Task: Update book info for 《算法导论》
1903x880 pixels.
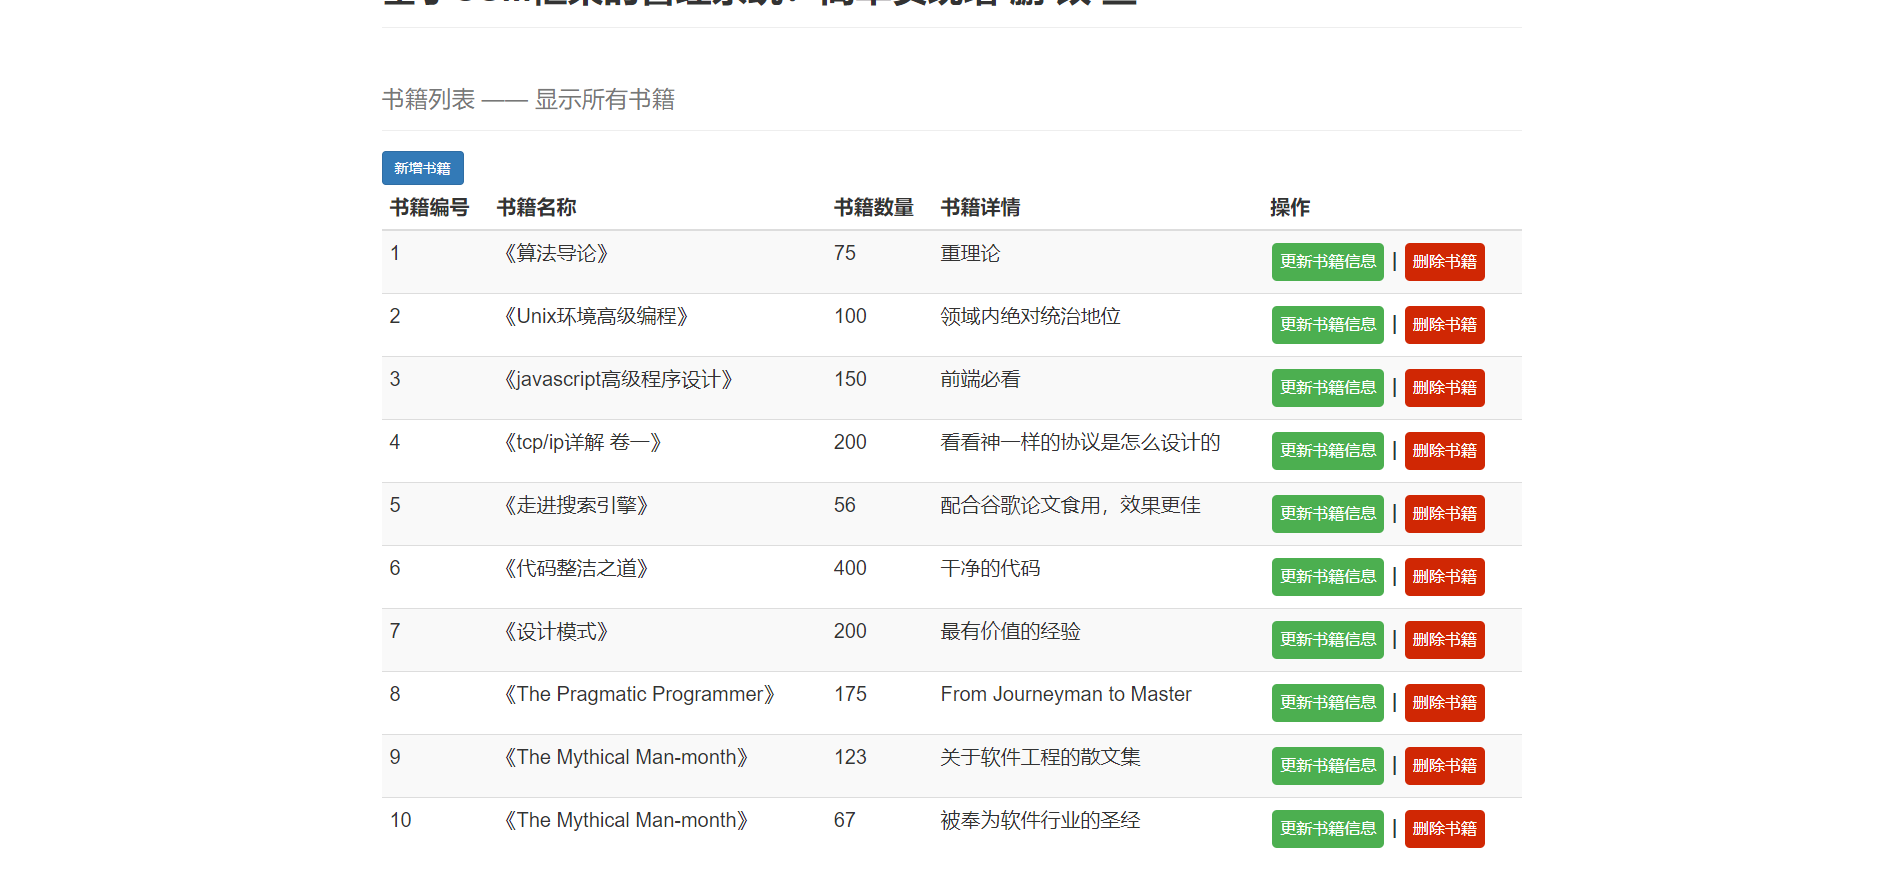Action: [x=1327, y=262]
